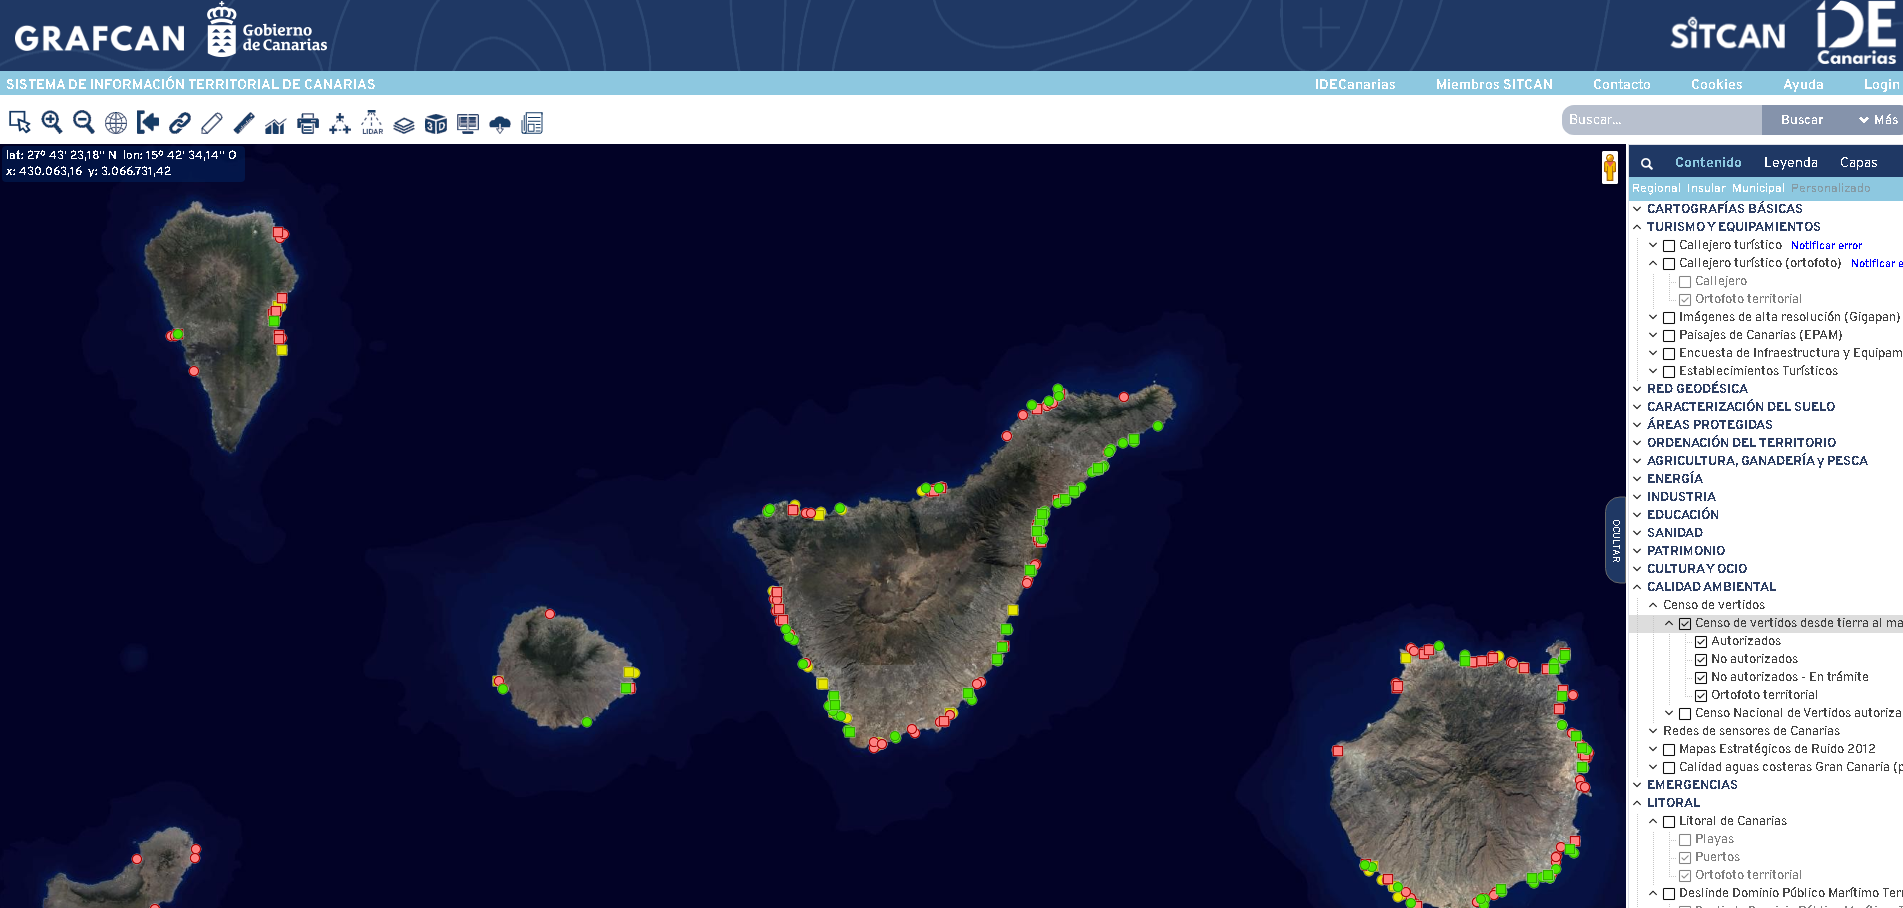
Task: Switch to the Leyenda tab
Action: coord(1790,163)
